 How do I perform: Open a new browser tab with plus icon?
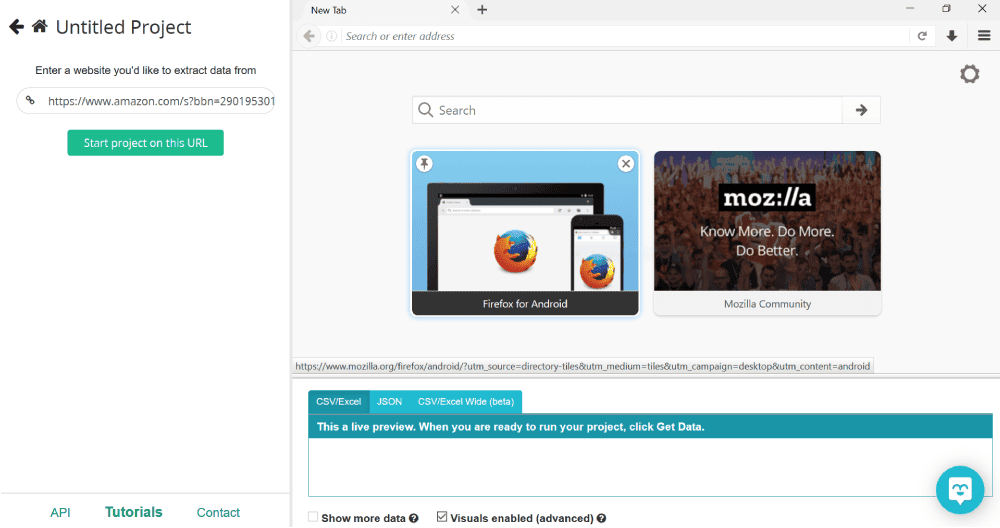[x=482, y=10]
